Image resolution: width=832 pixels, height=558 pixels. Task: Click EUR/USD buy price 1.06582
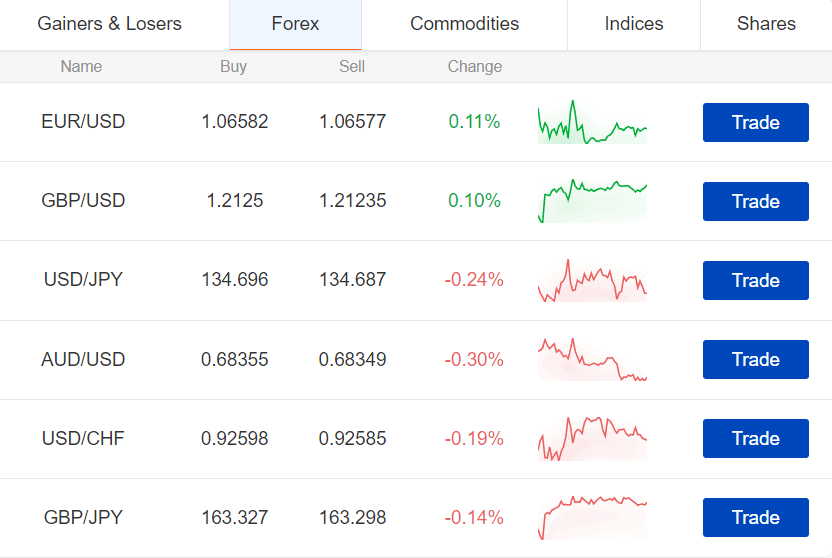pos(235,121)
